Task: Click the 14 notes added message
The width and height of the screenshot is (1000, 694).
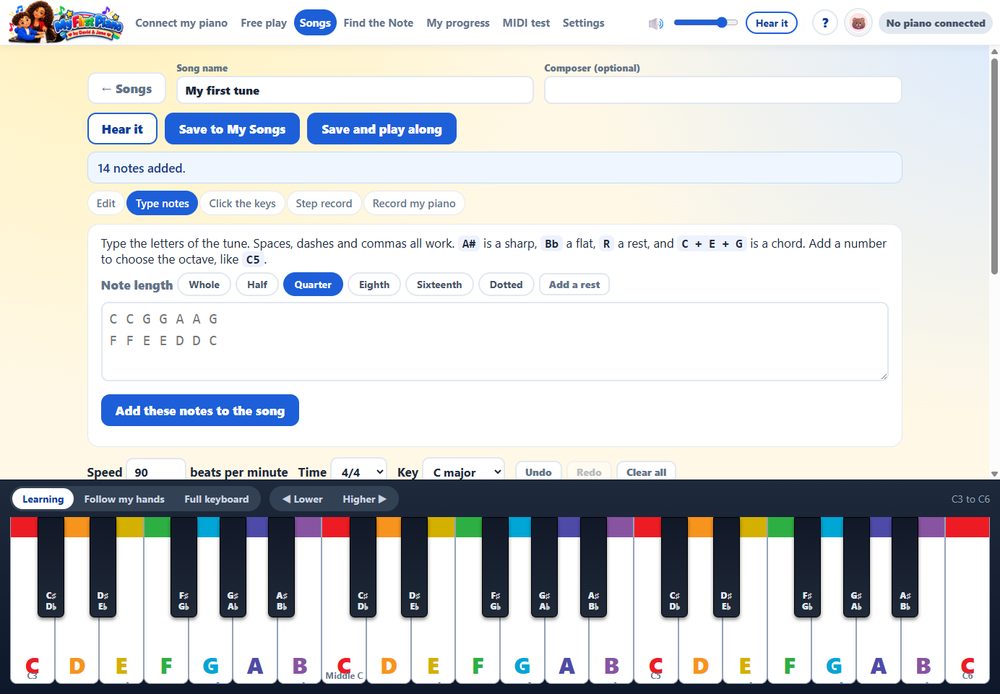Action: pyautogui.click(x=494, y=168)
